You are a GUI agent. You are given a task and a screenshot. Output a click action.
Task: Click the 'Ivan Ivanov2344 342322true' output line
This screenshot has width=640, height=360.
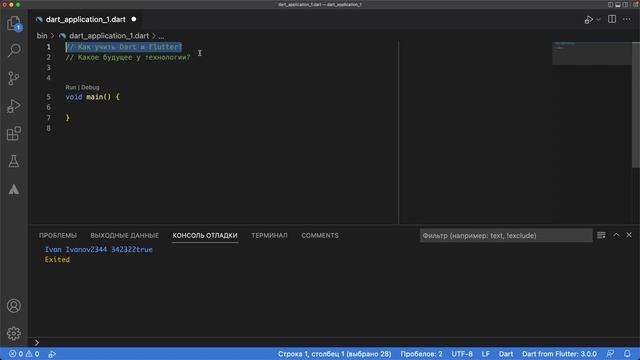click(x=98, y=249)
